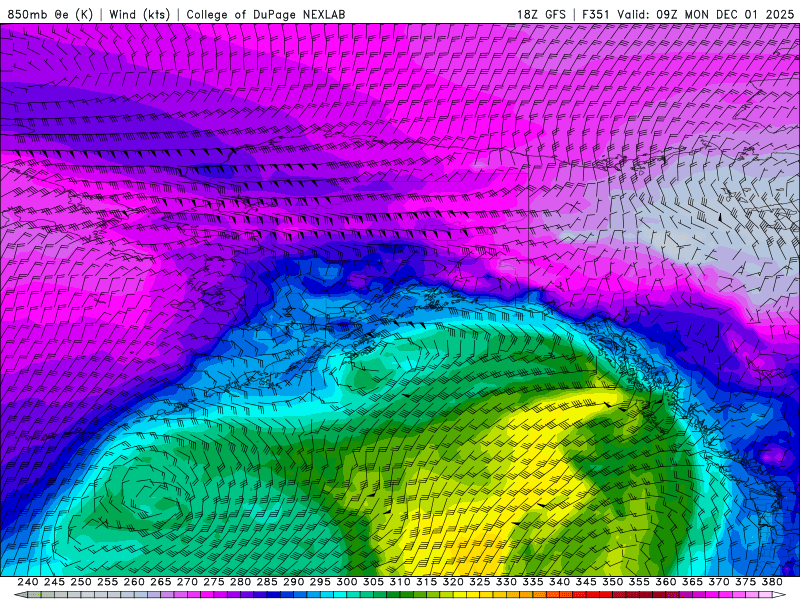The image size is (800, 600).
Task: Click the 335 value on the color scale
Action: click(x=533, y=582)
